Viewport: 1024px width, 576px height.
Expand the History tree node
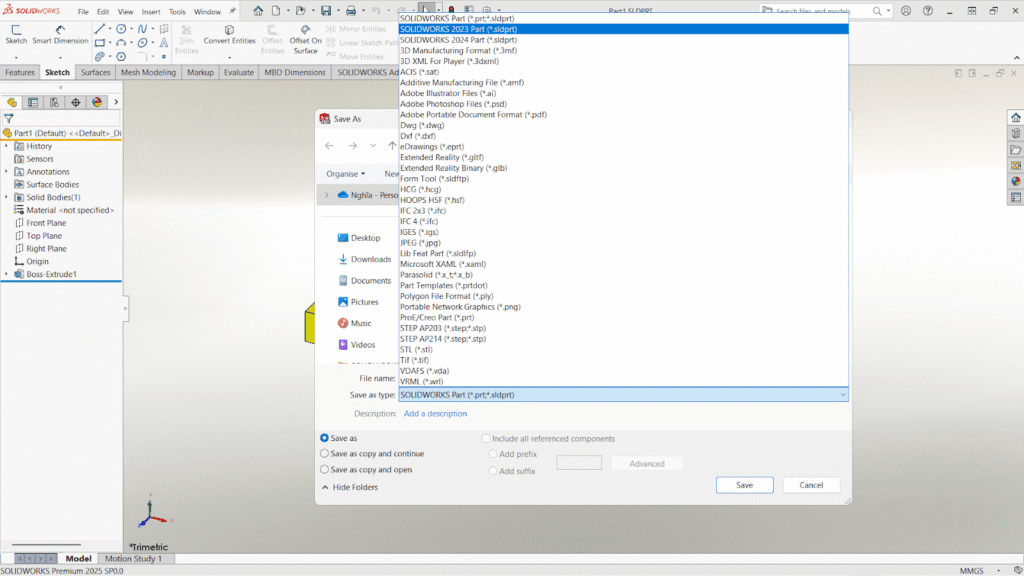click(x=7, y=146)
